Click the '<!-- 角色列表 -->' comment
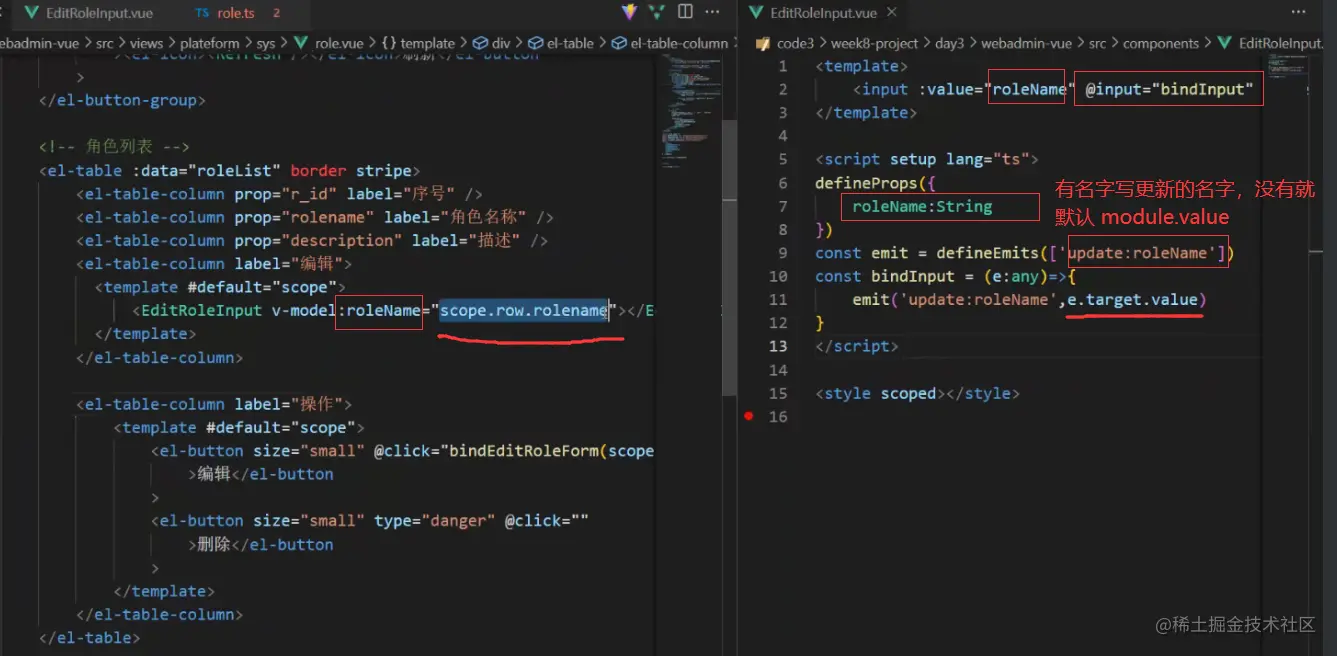Screen dimensions: 1337x656 pos(114,147)
